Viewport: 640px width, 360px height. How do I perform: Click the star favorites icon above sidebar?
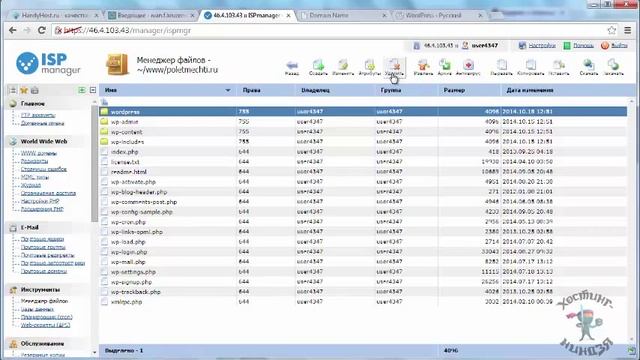point(24,90)
